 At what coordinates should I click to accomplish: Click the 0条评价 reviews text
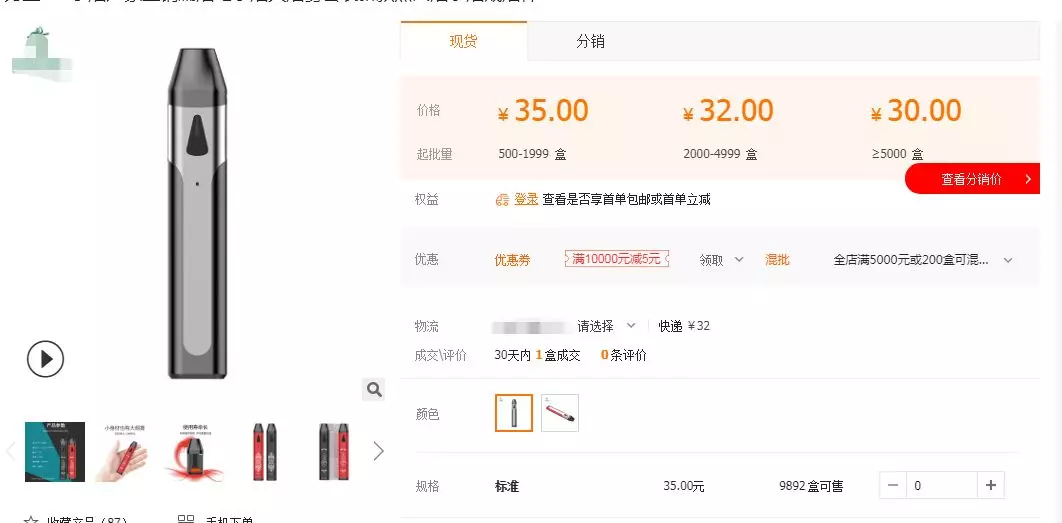coord(624,355)
